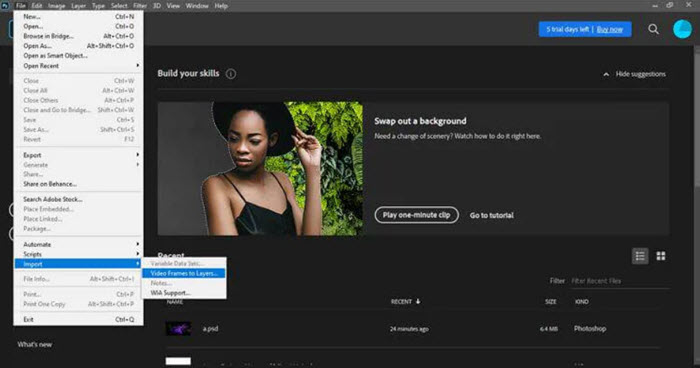Viewport: 700px width, 368px height.
Task: Open the Layer menu
Action: (x=79, y=6)
